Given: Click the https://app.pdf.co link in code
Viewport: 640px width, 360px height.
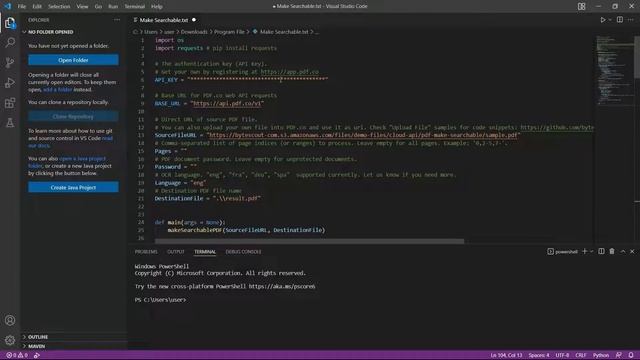Looking at the screenshot, I should 289,72.
